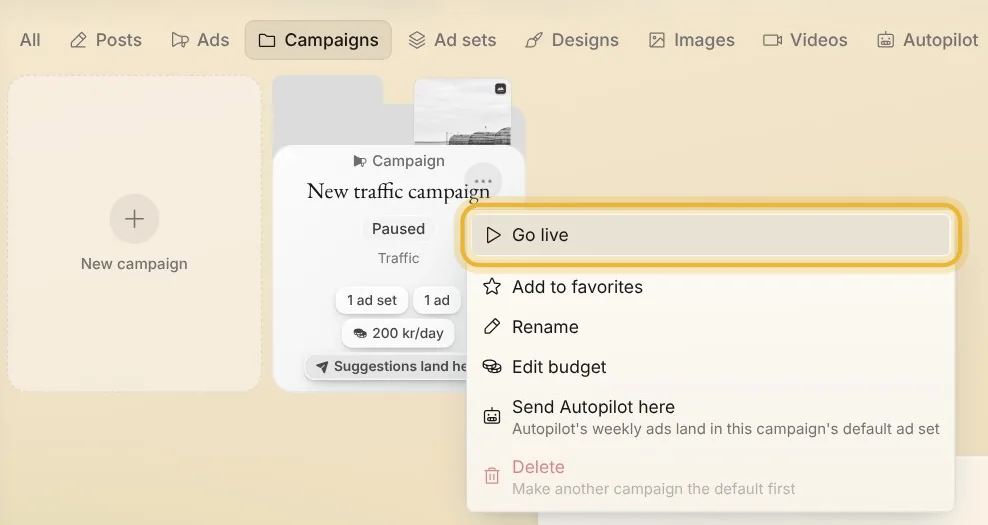
Task: Choose Send Autopilot here
Action: (x=711, y=417)
